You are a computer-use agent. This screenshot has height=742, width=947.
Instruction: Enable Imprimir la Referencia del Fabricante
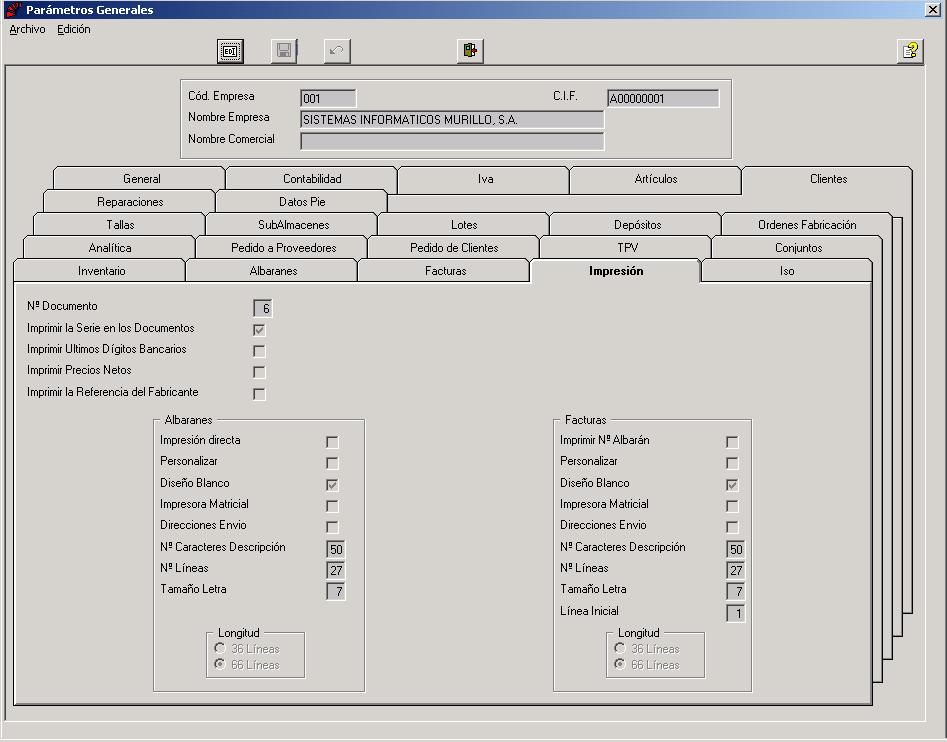[259, 394]
